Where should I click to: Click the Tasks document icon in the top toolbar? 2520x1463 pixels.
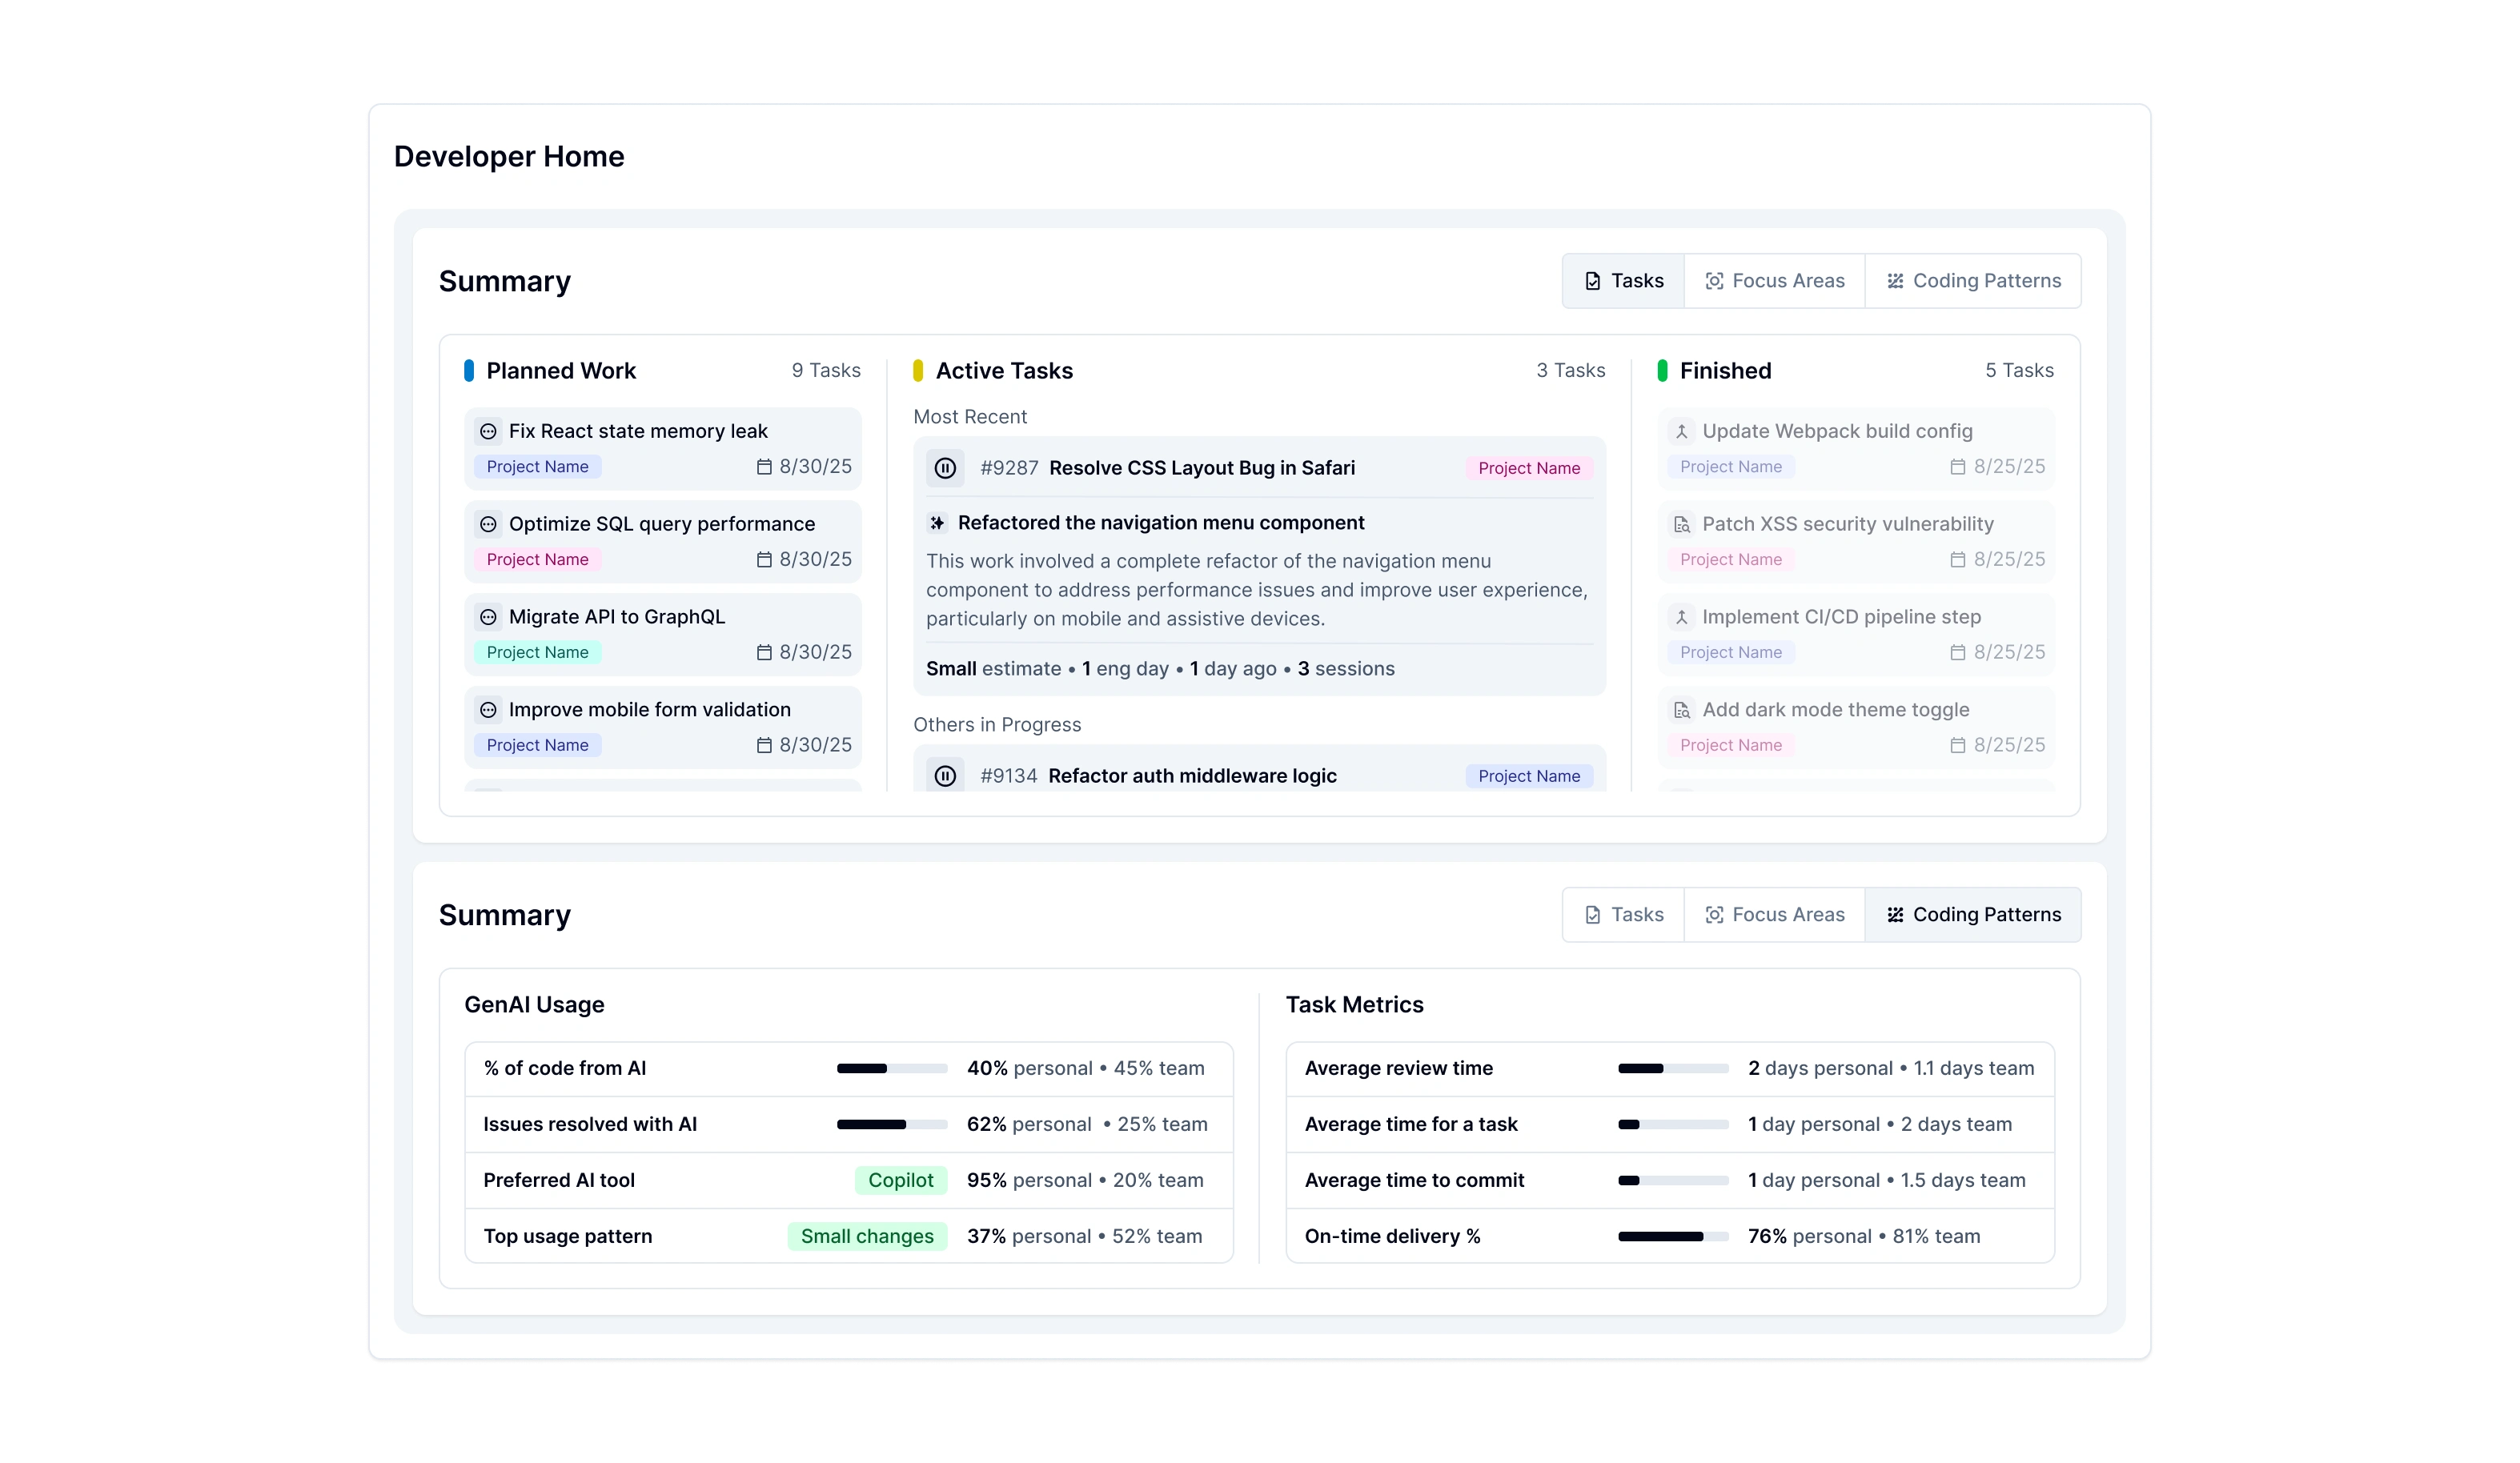1594,281
